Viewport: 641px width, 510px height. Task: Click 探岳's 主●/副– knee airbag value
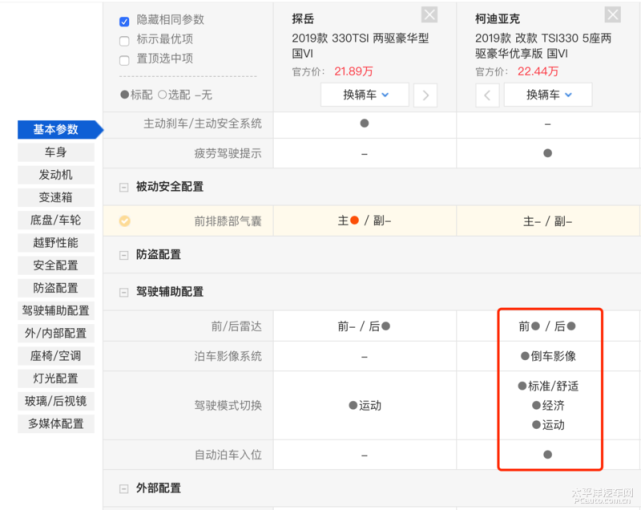[x=364, y=221]
